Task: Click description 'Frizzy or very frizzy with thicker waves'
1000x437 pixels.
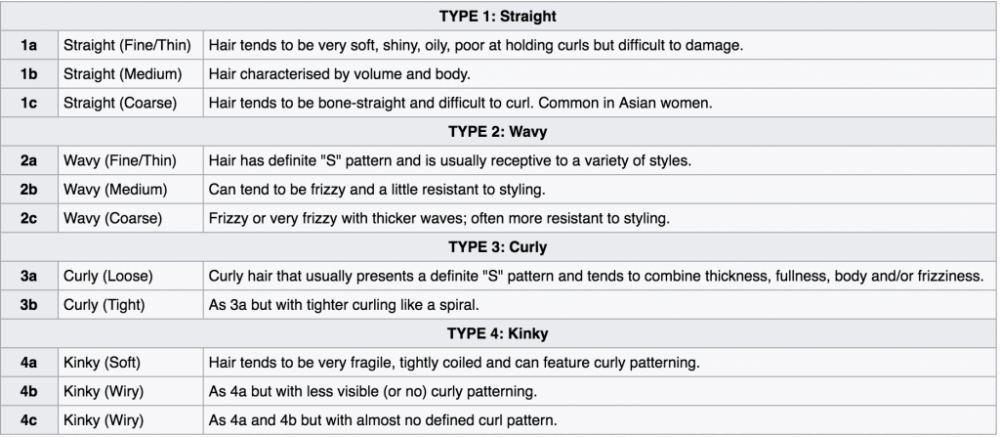Action: click(437, 218)
